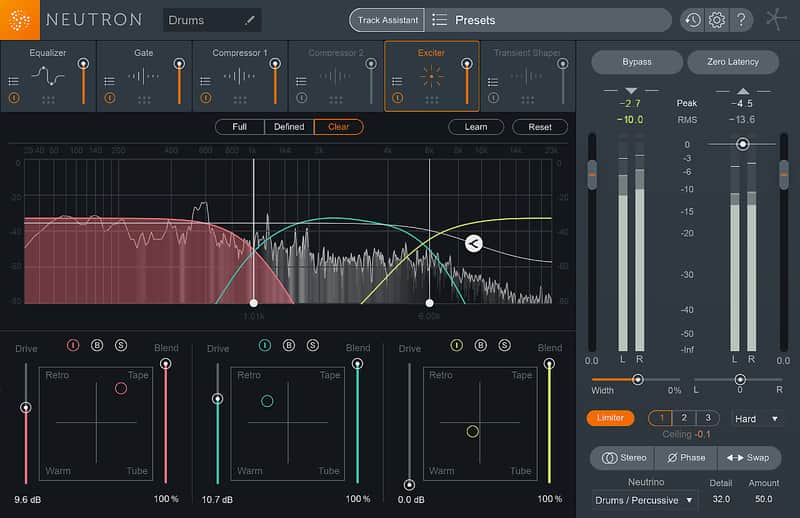800x518 pixels.
Task: Enable Transient Shaper module power
Action: pos(493,97)
